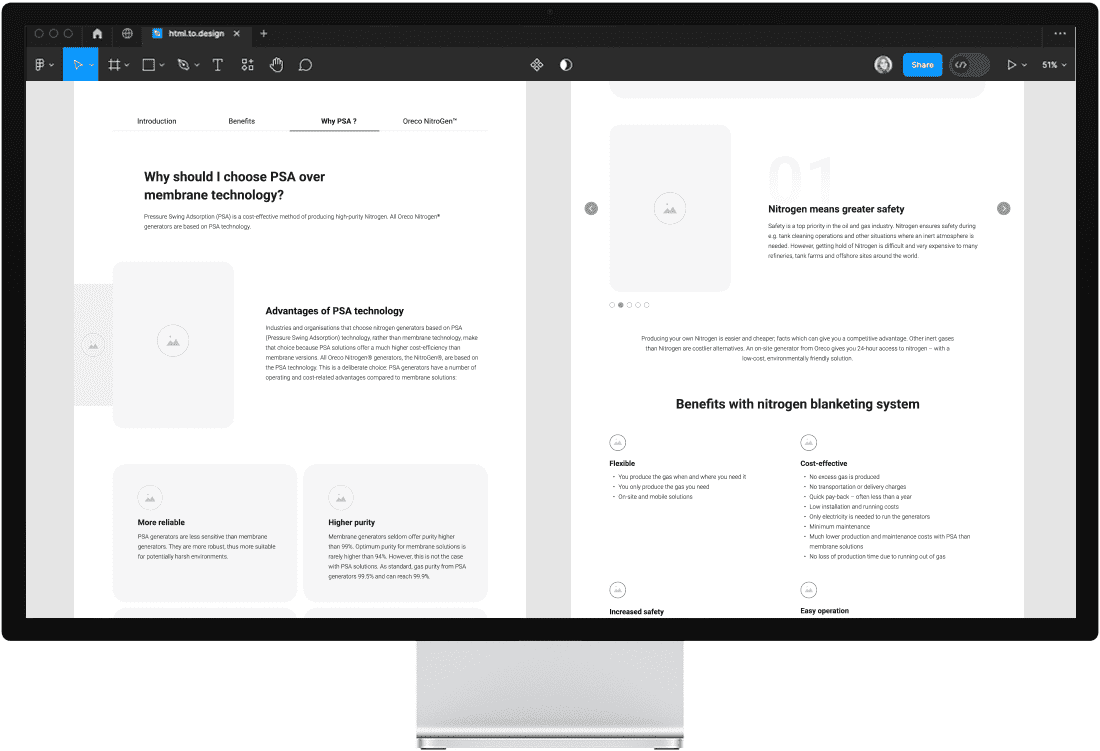Select the Move tool arrow

(x=77, y=65)
